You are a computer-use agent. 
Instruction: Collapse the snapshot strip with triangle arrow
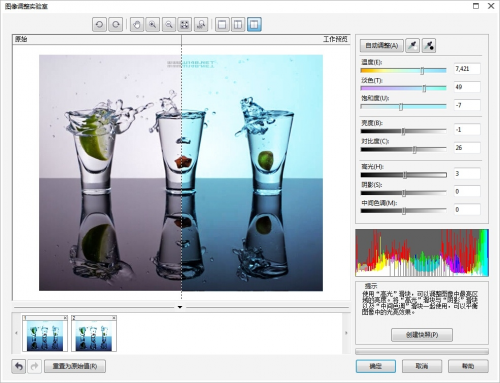[180, 307]
